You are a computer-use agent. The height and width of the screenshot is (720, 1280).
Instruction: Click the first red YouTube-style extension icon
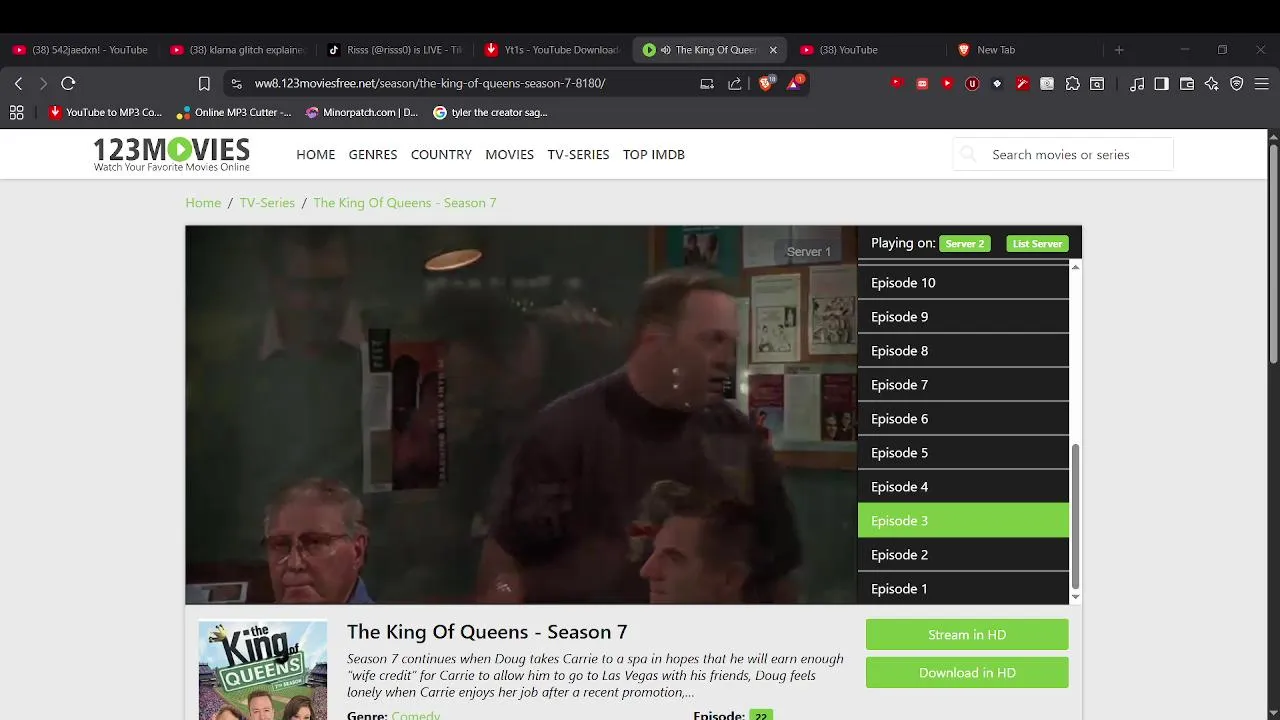tap(897, 84)
